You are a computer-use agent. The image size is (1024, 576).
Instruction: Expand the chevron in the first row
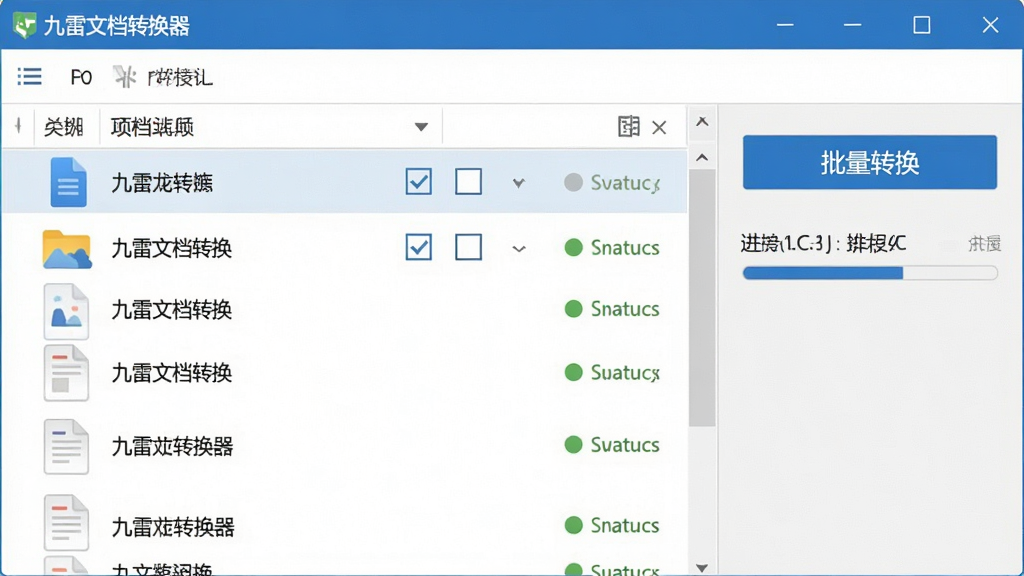click(x=519, y=183)
